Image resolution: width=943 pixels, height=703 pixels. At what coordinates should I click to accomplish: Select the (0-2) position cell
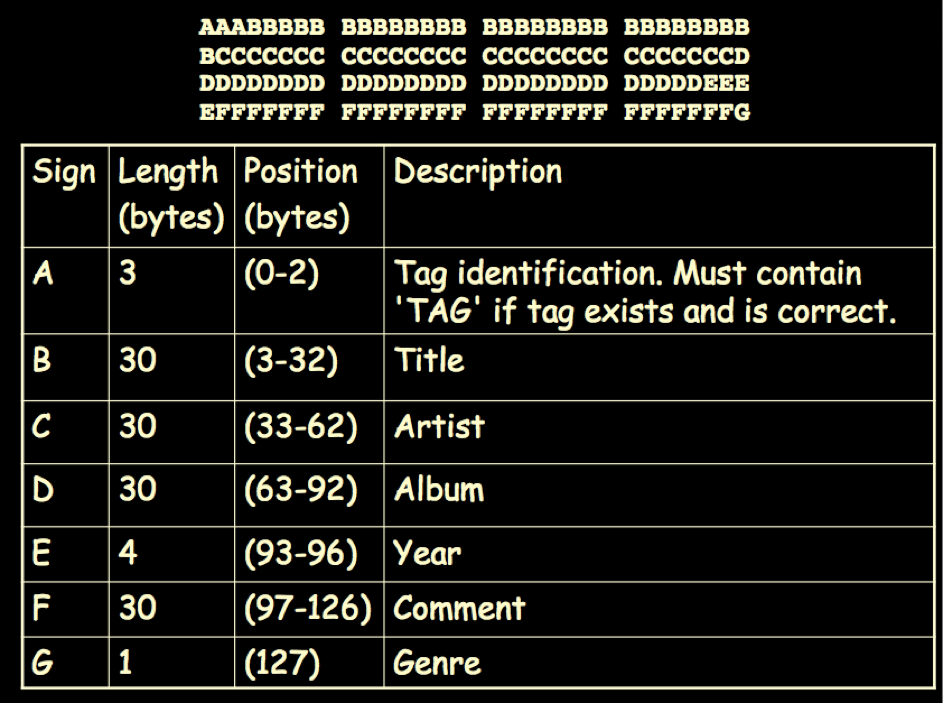309,290
